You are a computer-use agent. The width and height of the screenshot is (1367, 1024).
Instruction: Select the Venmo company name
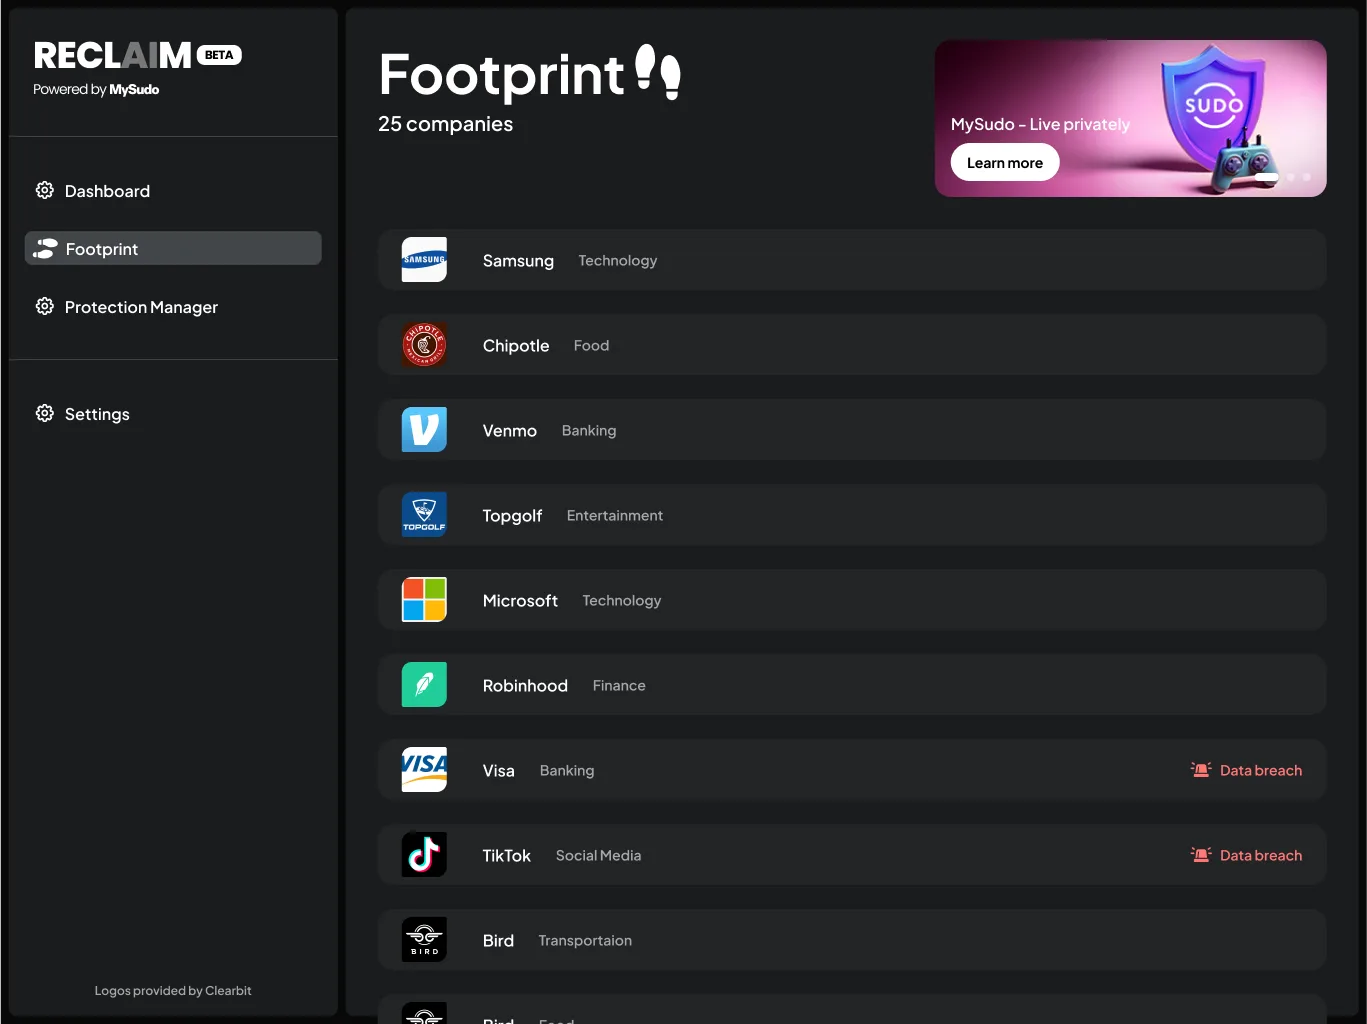pos(510,431)
